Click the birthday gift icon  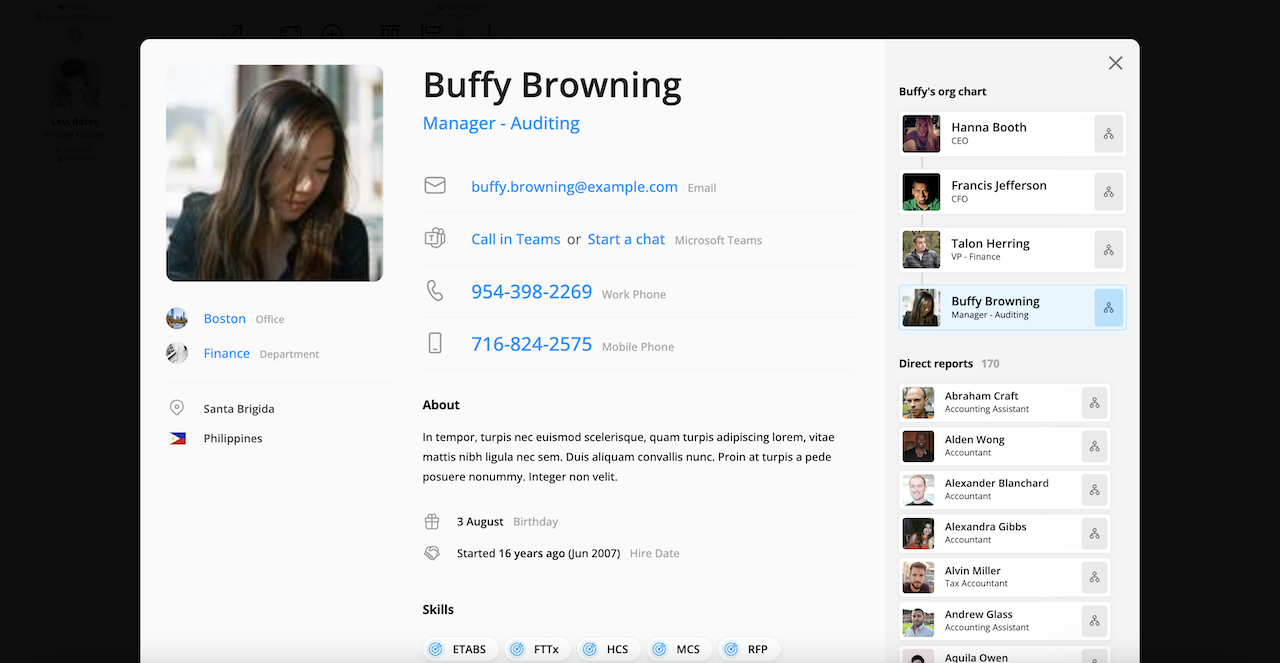click(x=432, y=521)
